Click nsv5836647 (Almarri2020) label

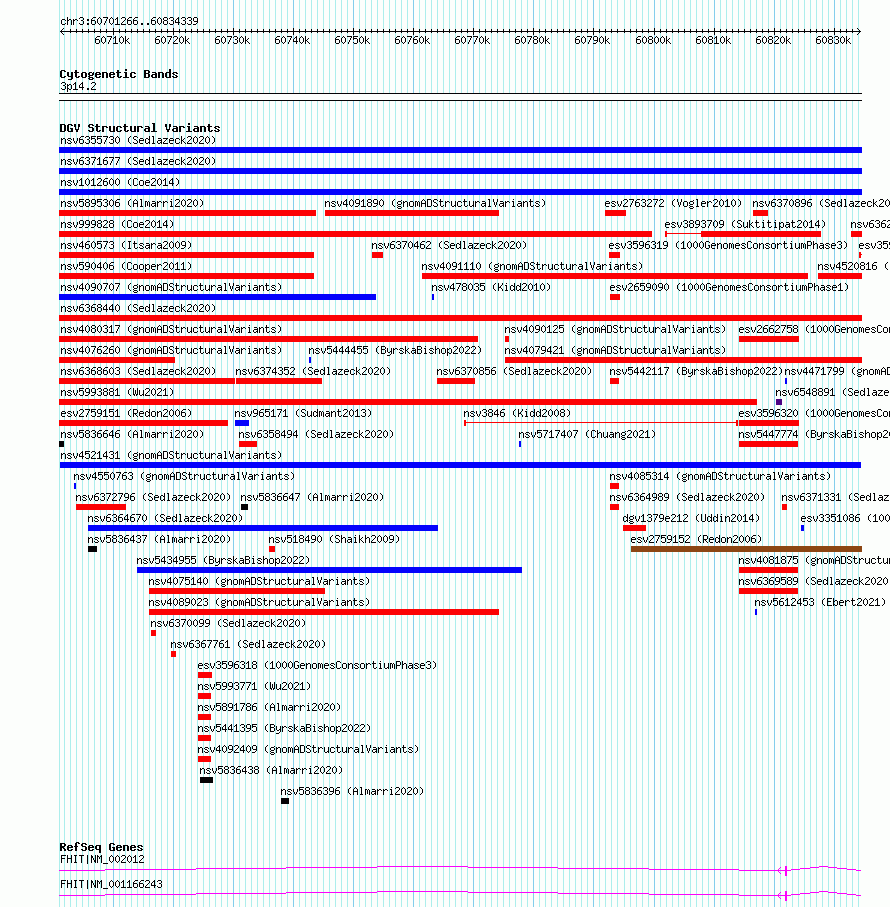tap(312, 497)
